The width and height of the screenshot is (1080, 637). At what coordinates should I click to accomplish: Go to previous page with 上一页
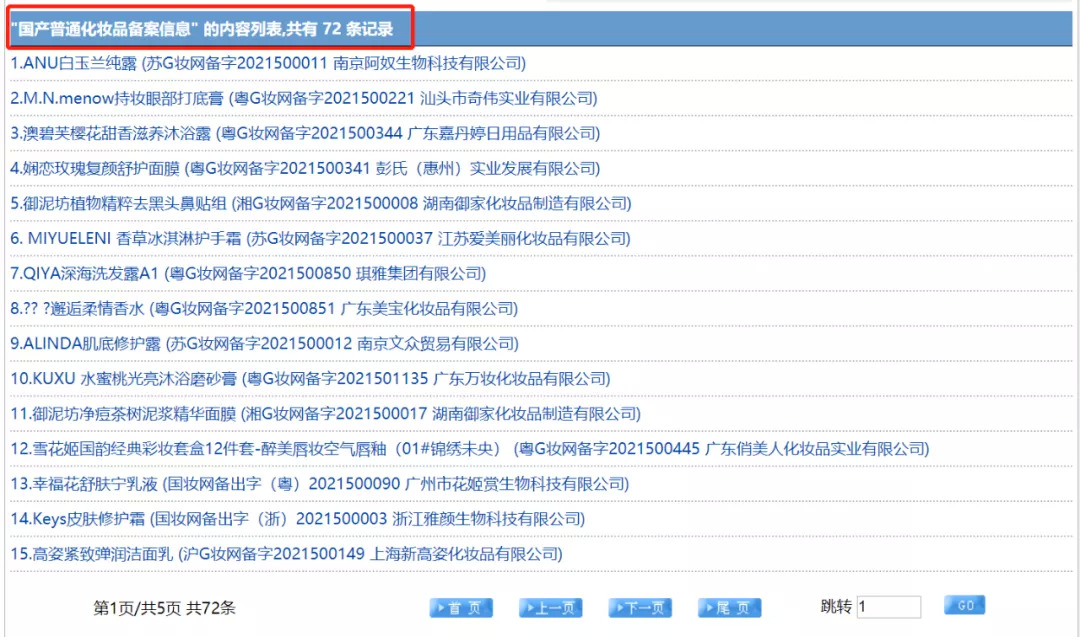(x=551, y=608)
